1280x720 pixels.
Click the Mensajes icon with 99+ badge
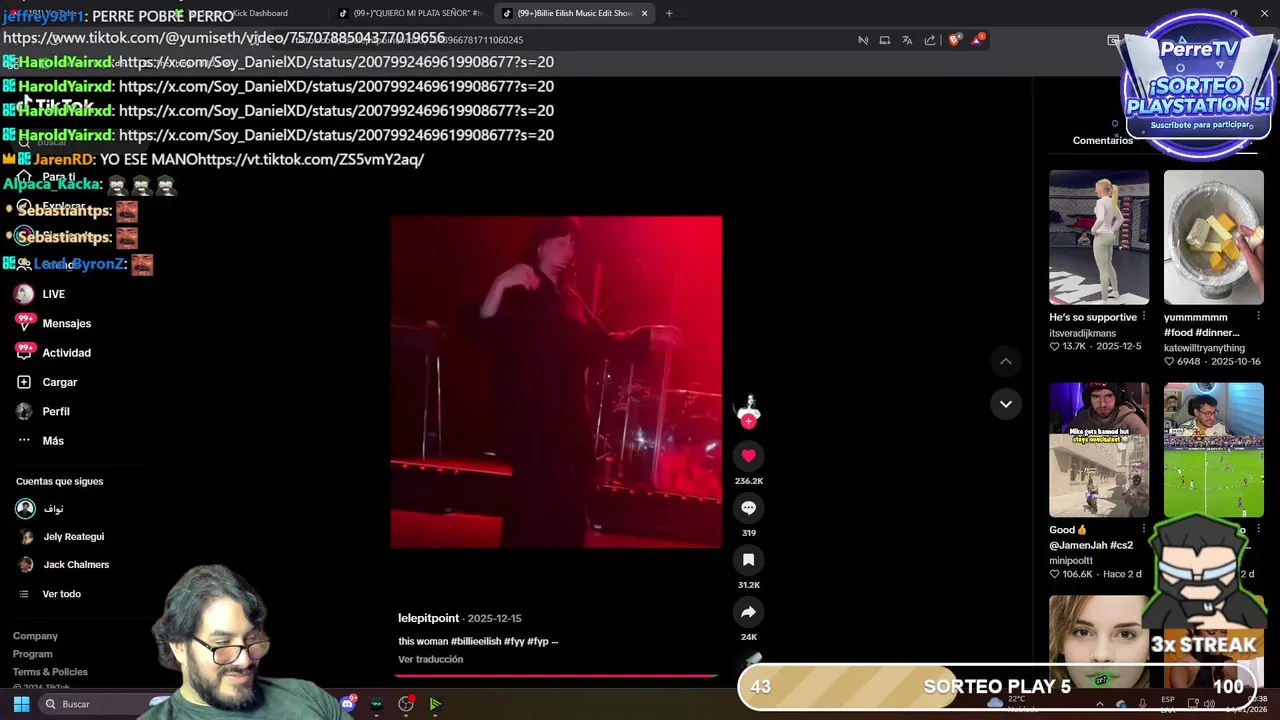coord(24,322)
